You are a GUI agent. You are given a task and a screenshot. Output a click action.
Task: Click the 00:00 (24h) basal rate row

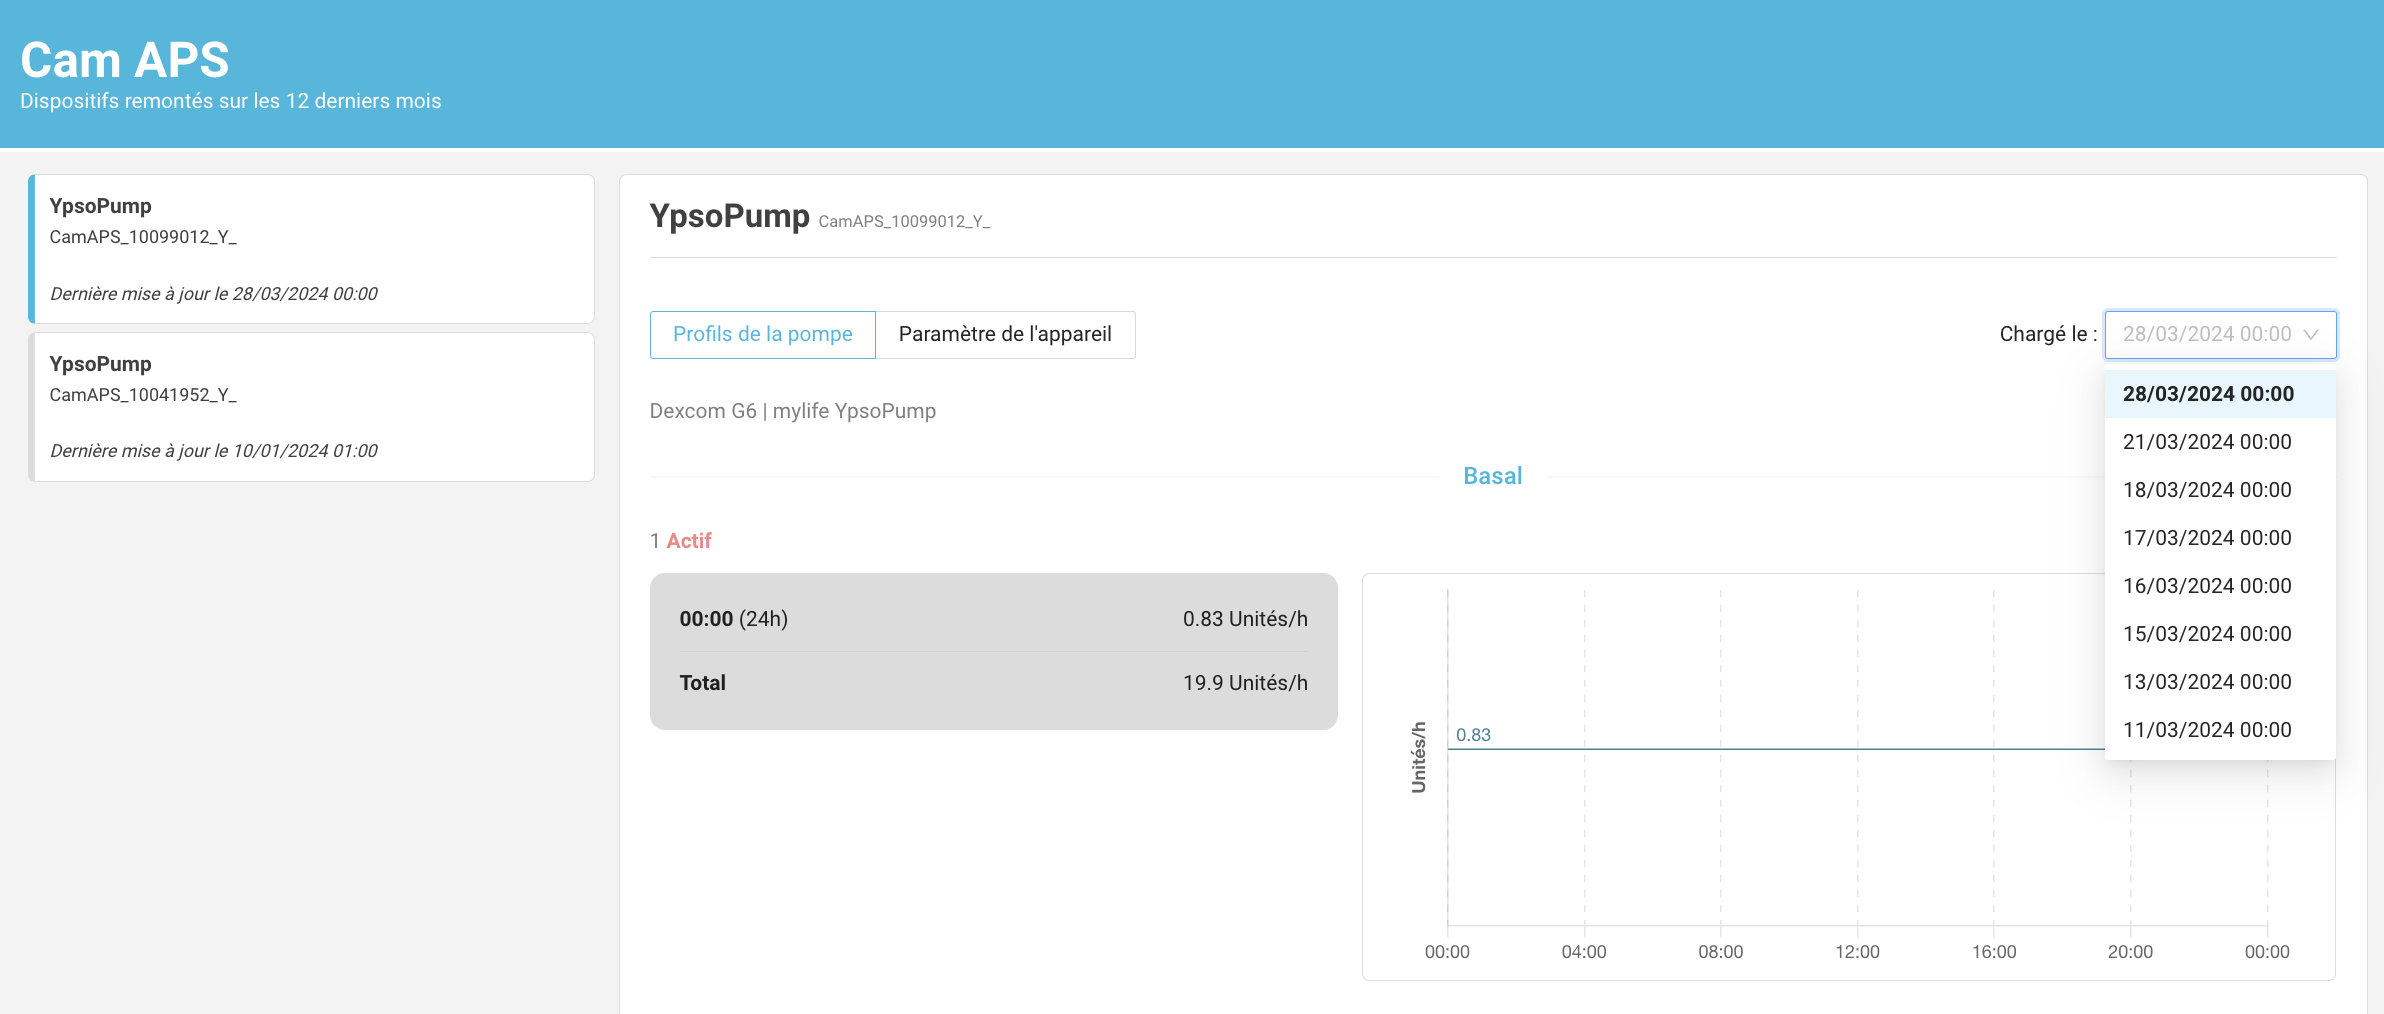click(x=993, y=619)
